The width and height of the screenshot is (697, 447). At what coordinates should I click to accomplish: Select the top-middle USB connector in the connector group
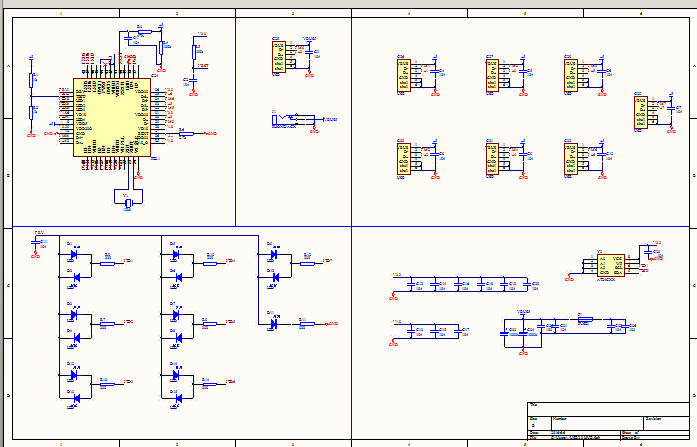click(x=493, y=76)
